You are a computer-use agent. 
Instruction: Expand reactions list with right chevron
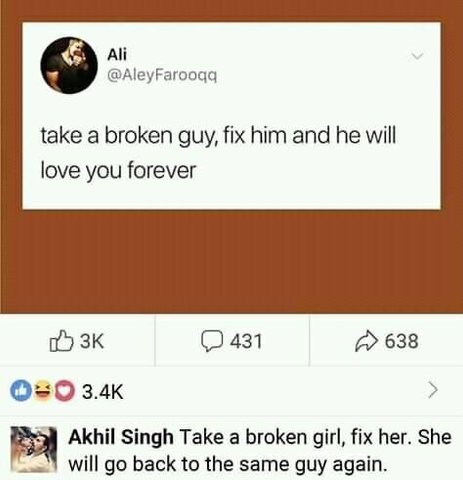click(x=432, y=390)
